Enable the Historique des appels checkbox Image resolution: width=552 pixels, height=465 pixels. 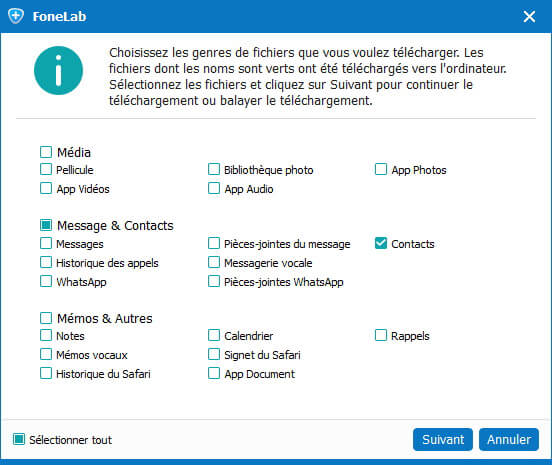tap(46, 262)
